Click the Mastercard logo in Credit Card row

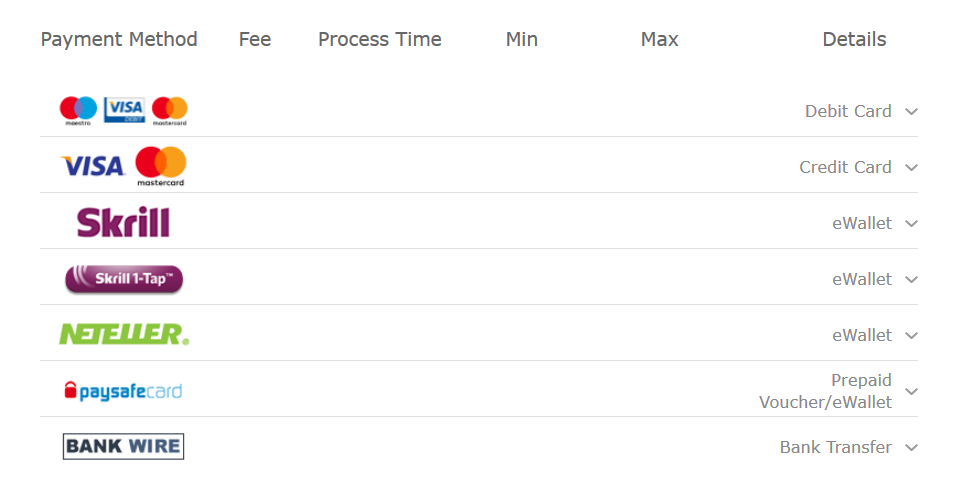point(161,166)
